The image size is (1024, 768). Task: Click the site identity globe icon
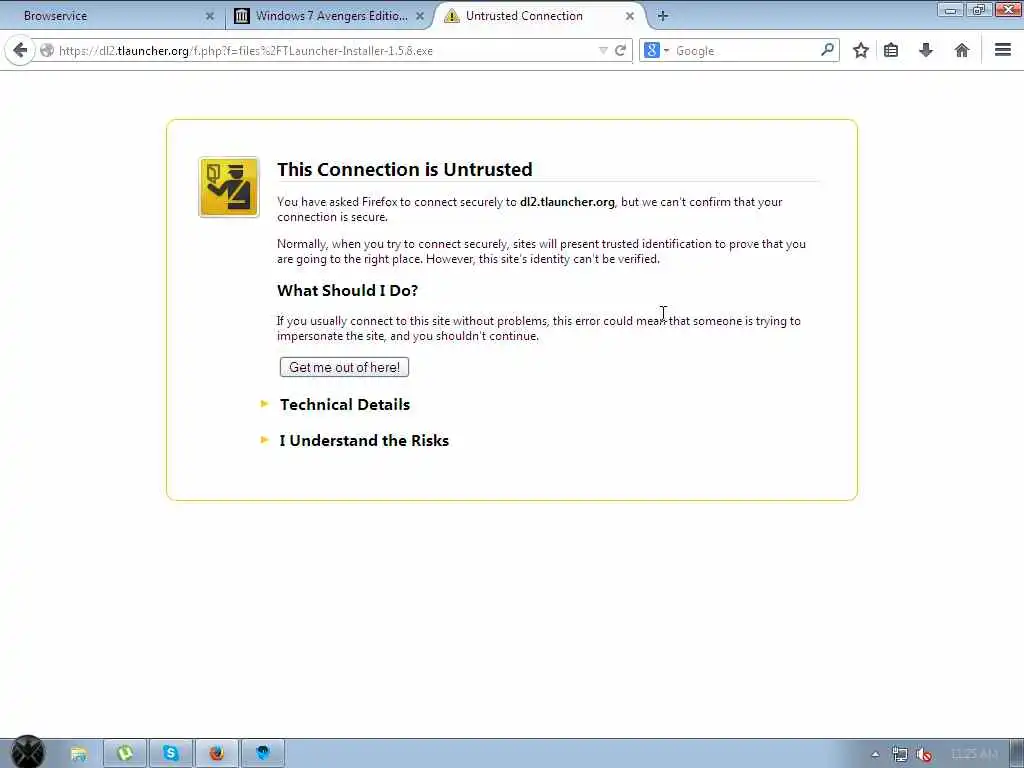[46, 50]
